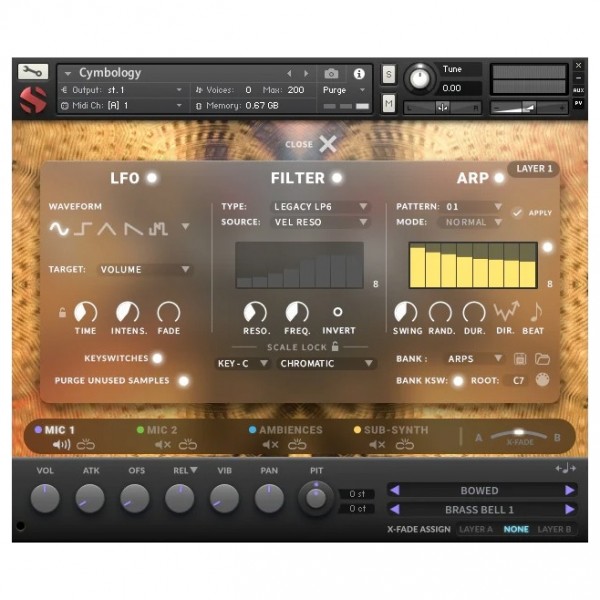Open the filter Type dropdown
Viewport: 600px width, 600px height.
[x=320, y=207]
